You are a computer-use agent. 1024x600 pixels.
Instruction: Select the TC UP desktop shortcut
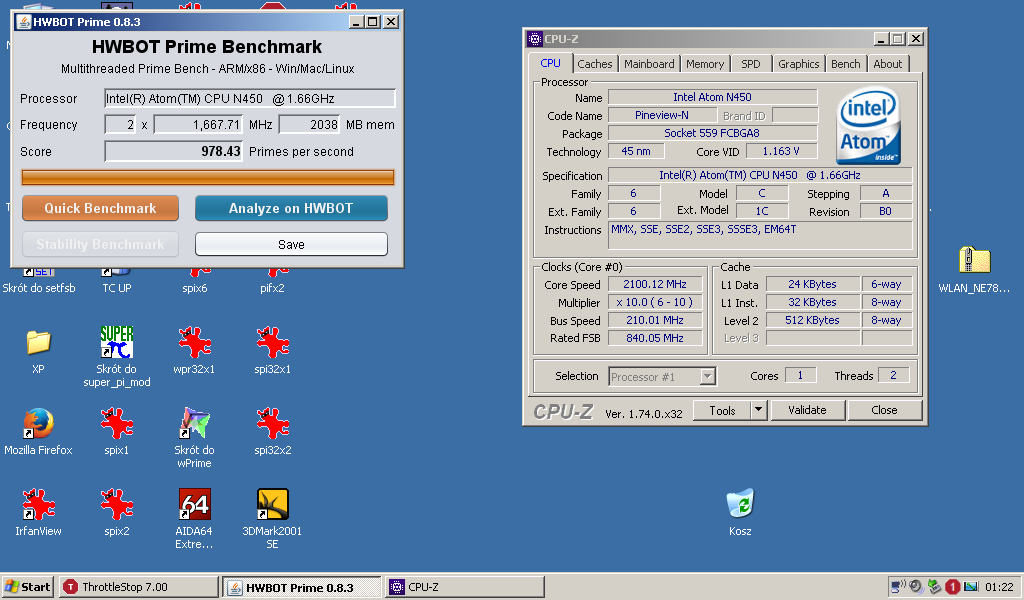[116, 288]
